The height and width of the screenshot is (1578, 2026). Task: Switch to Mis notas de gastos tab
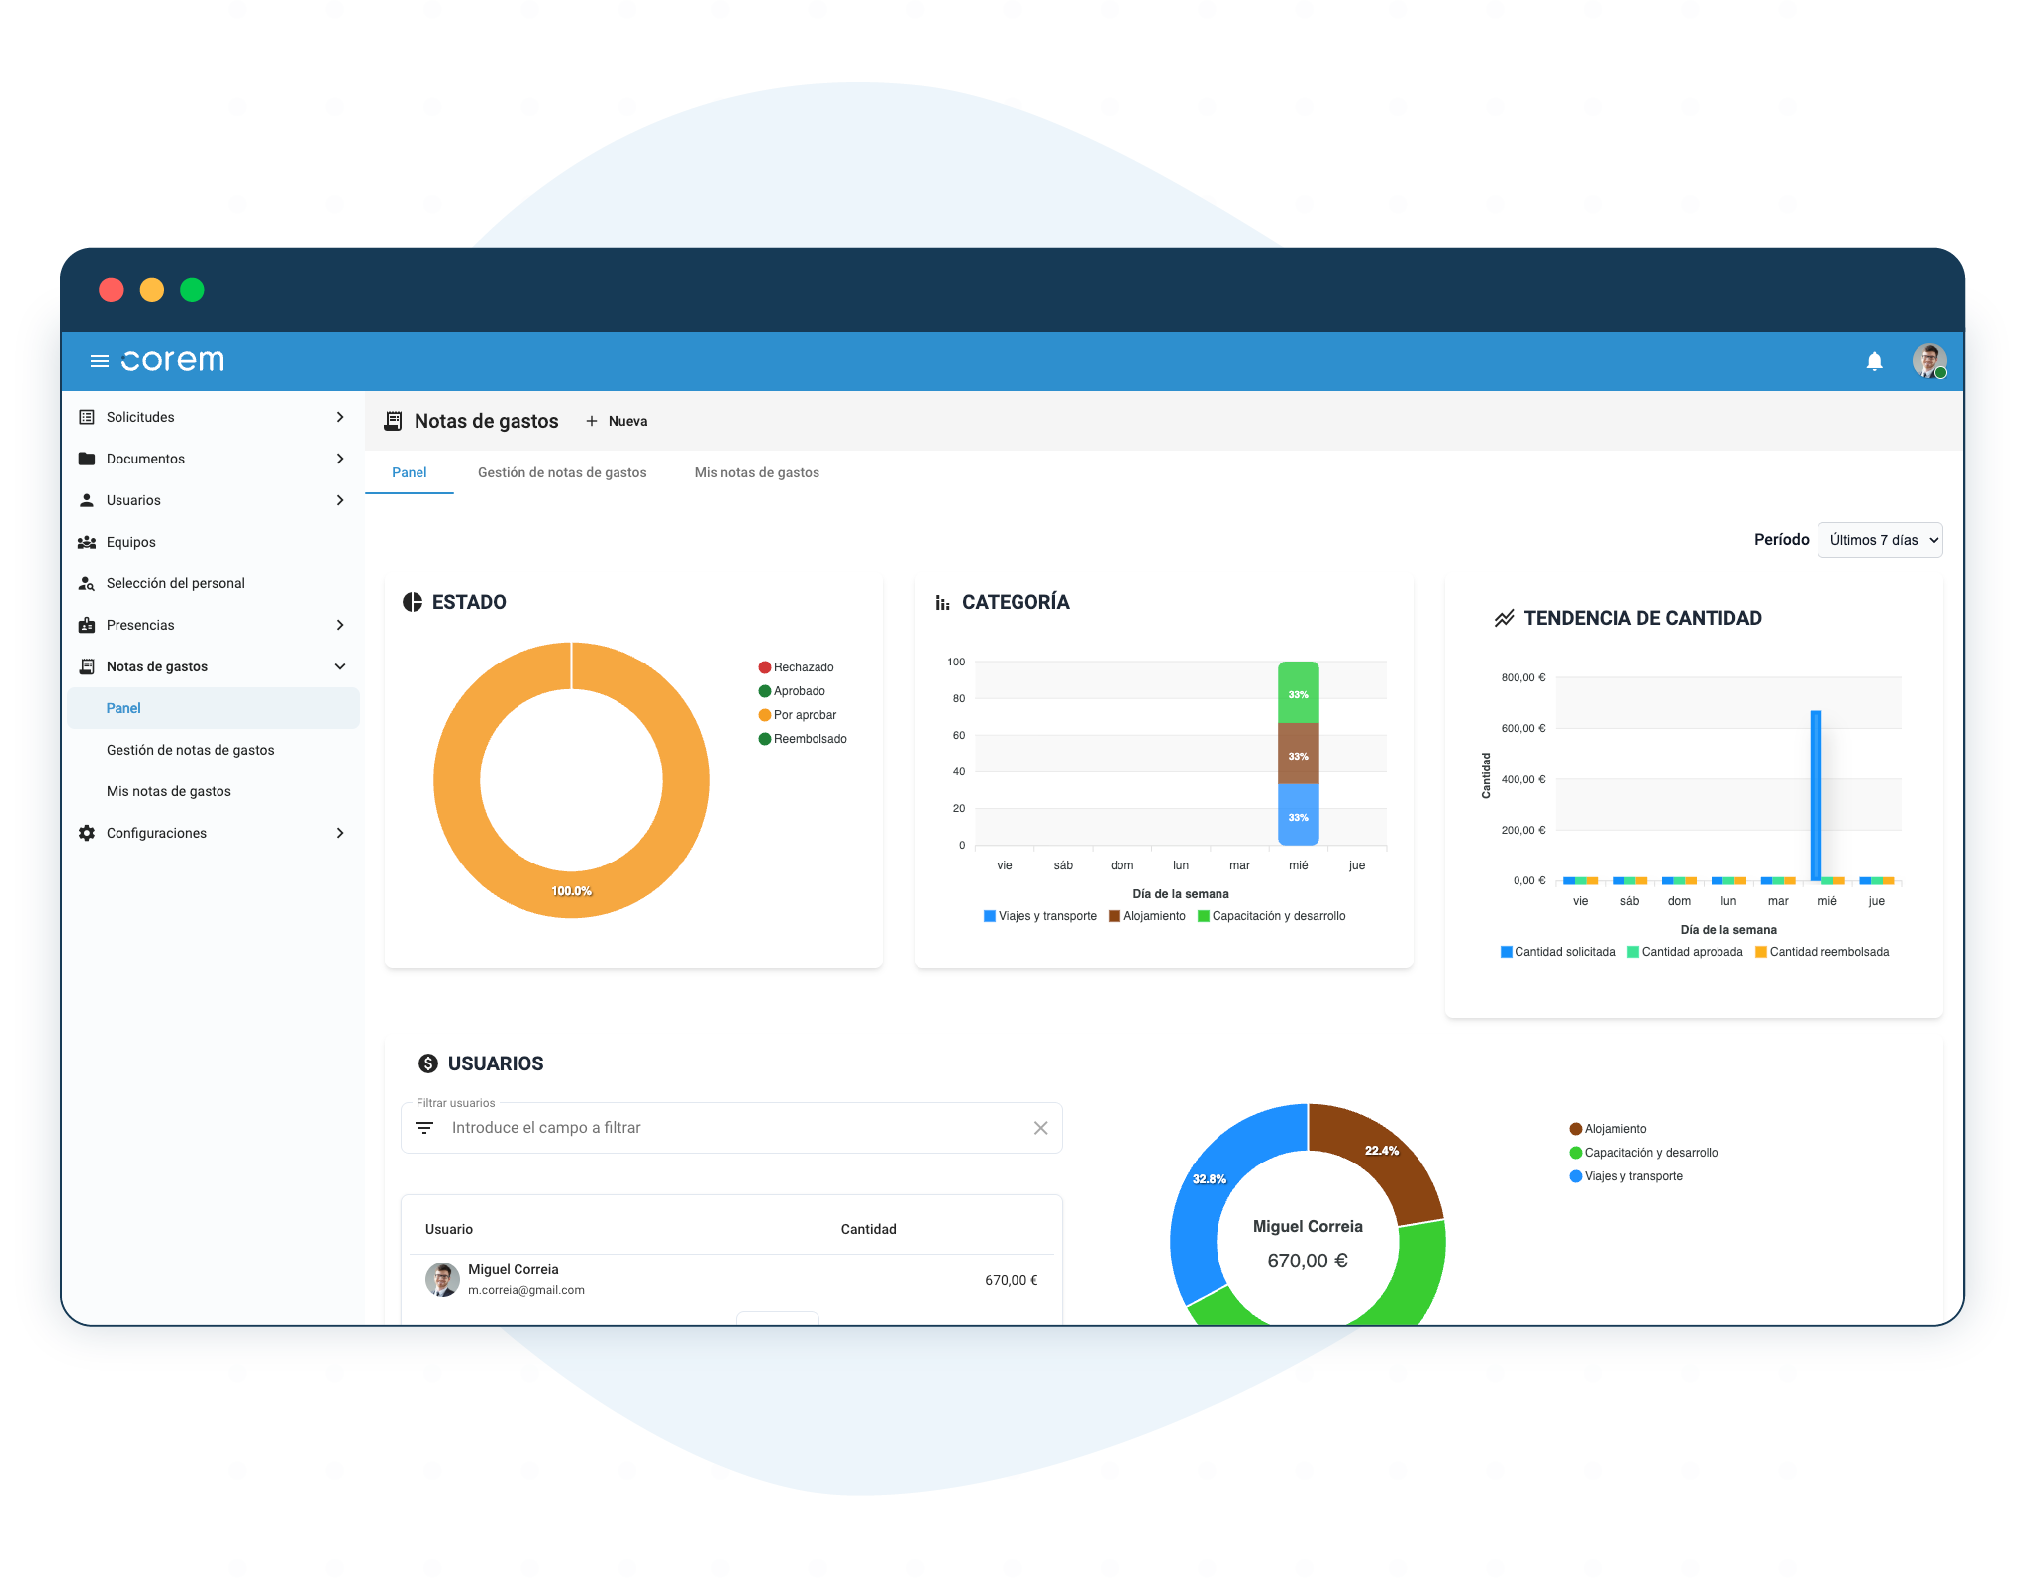point(756,472)
